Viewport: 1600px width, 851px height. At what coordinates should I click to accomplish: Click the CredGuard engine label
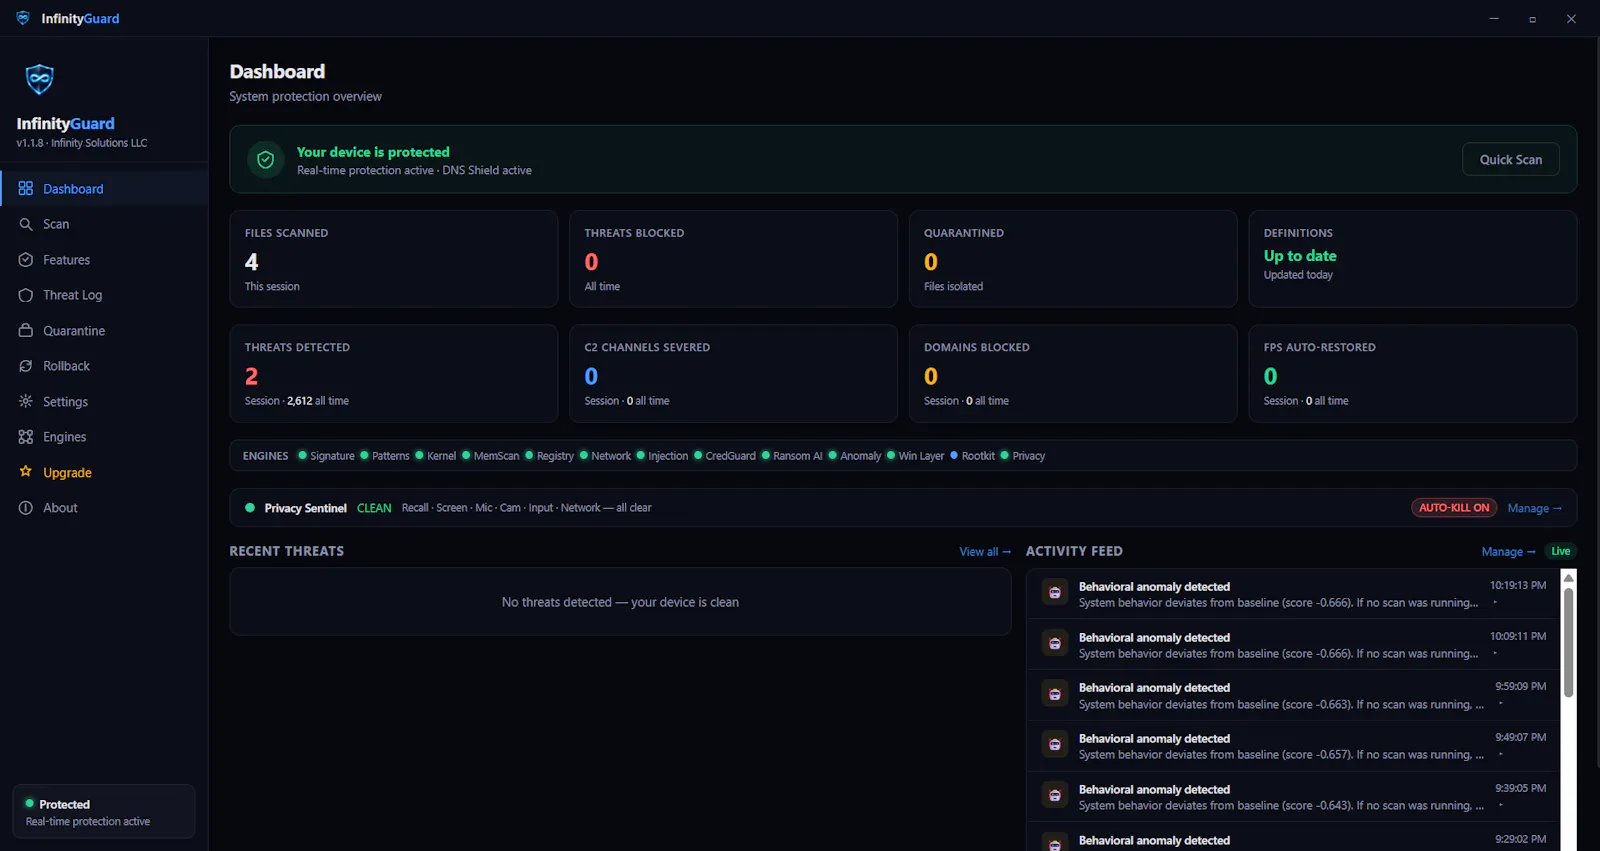tap(730, 456)
